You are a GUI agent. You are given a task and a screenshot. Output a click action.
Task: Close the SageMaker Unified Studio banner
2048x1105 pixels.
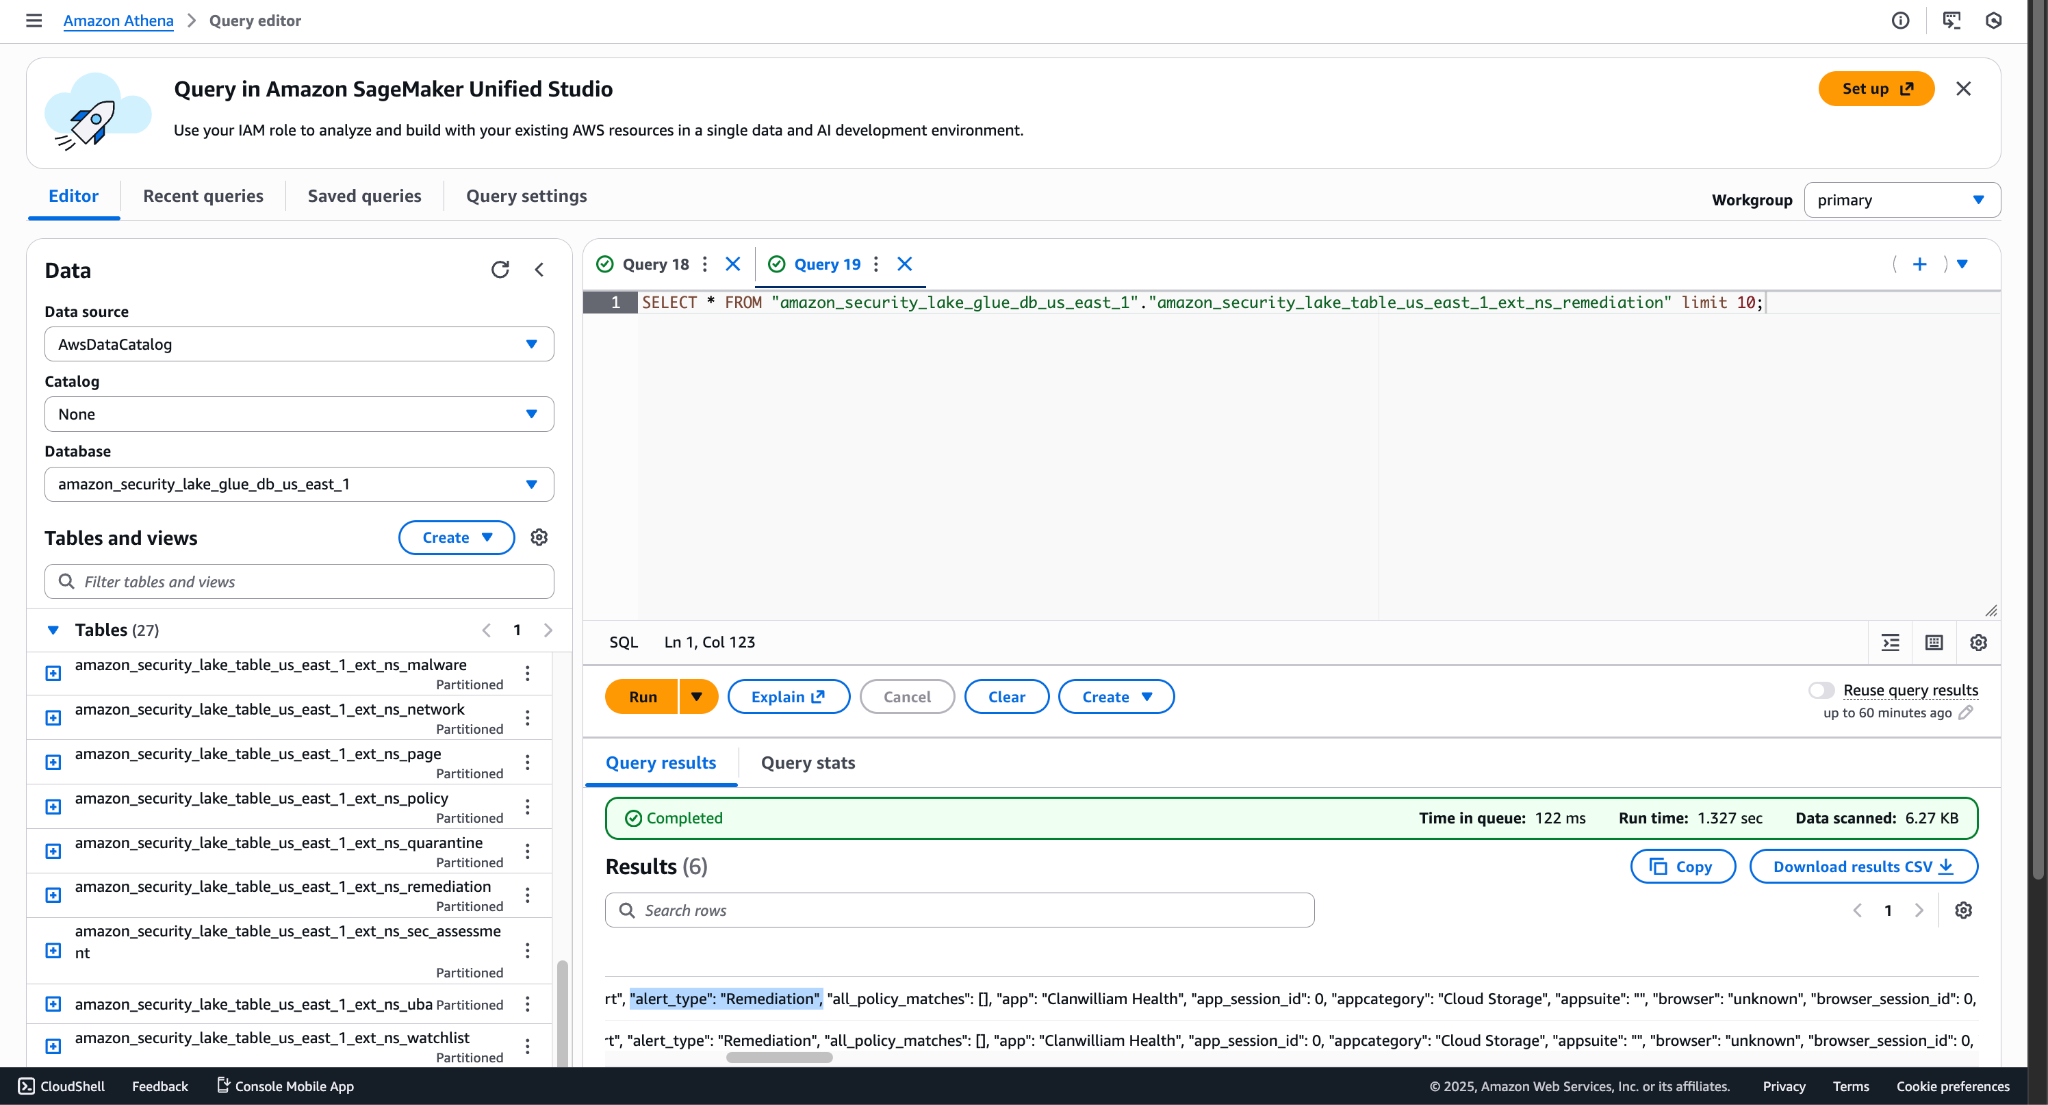coord(1964,89)
